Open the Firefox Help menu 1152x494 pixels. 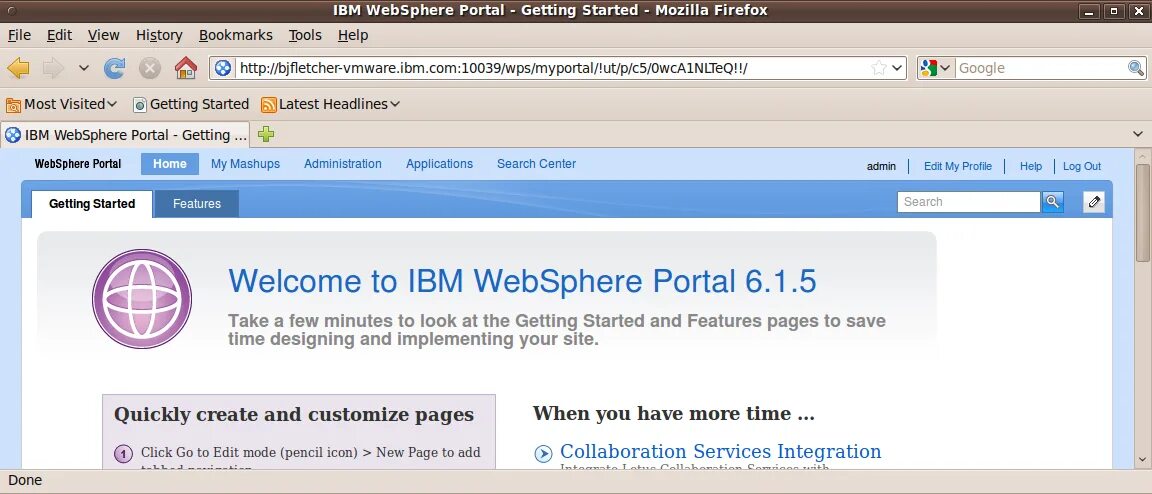353,35
